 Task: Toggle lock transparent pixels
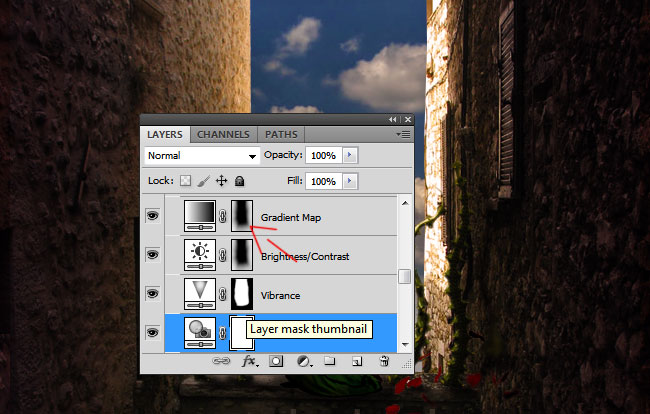point(185,181)
